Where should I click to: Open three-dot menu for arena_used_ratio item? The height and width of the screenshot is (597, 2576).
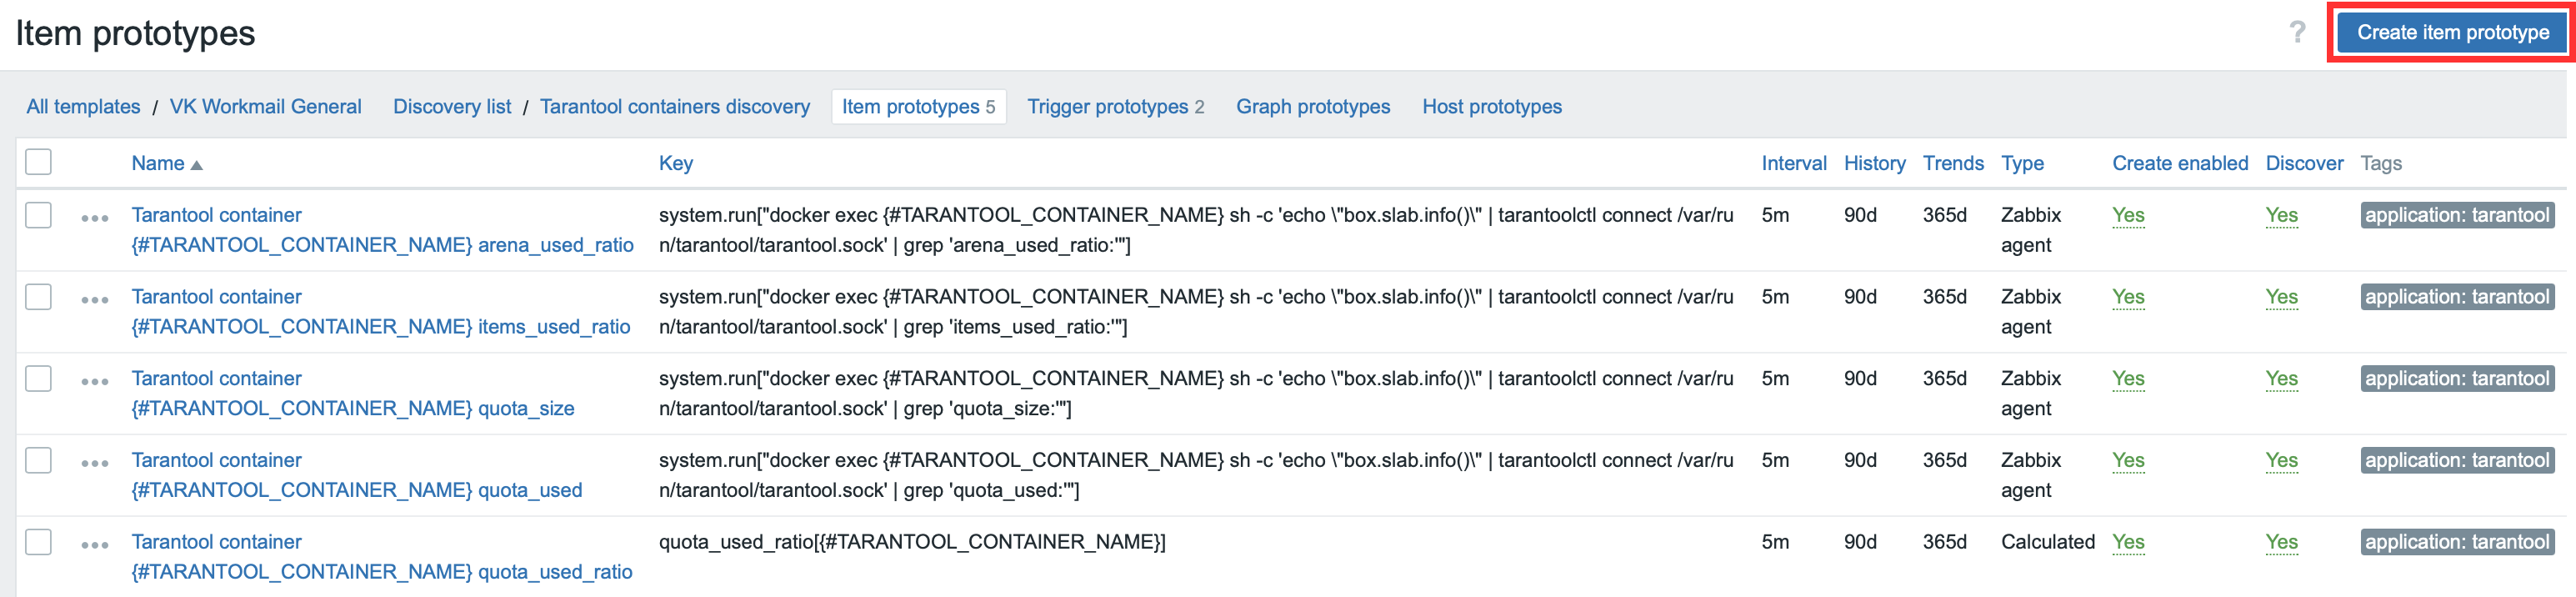[95, 218]
